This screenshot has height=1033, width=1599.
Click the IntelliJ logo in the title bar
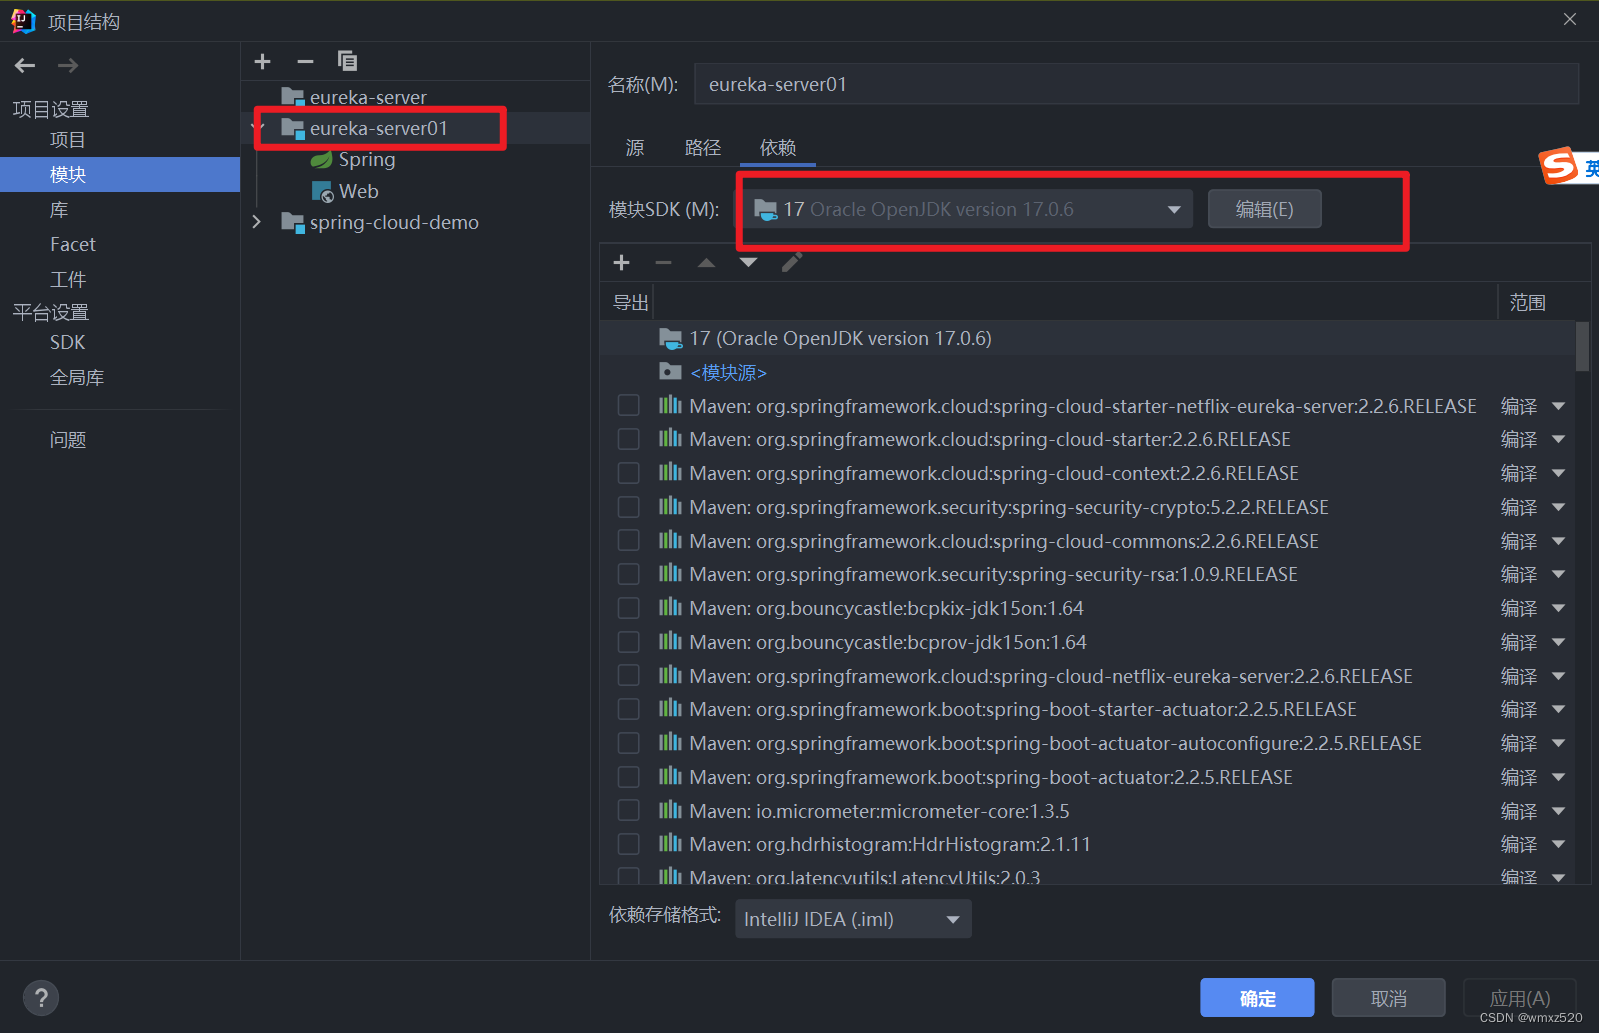point(23,21)
